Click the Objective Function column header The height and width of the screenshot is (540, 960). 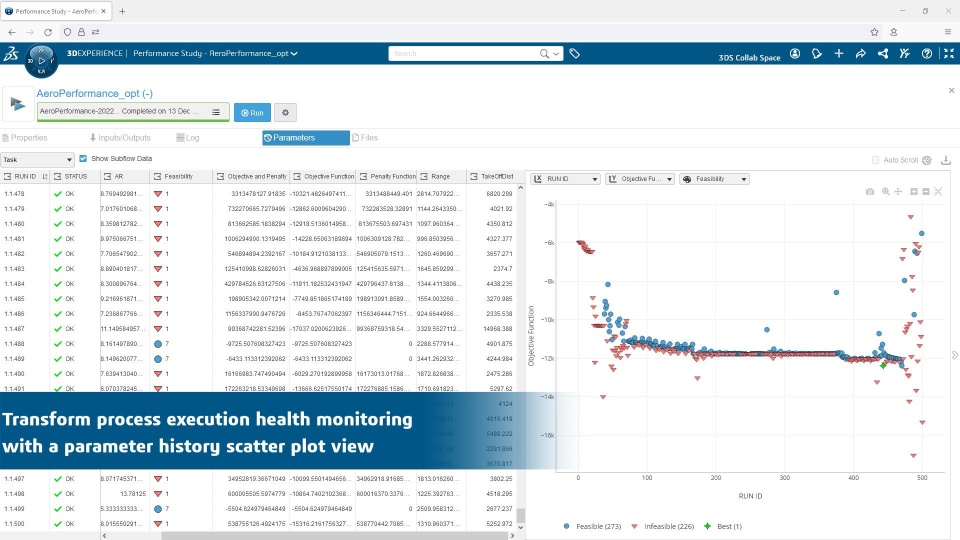323,176
